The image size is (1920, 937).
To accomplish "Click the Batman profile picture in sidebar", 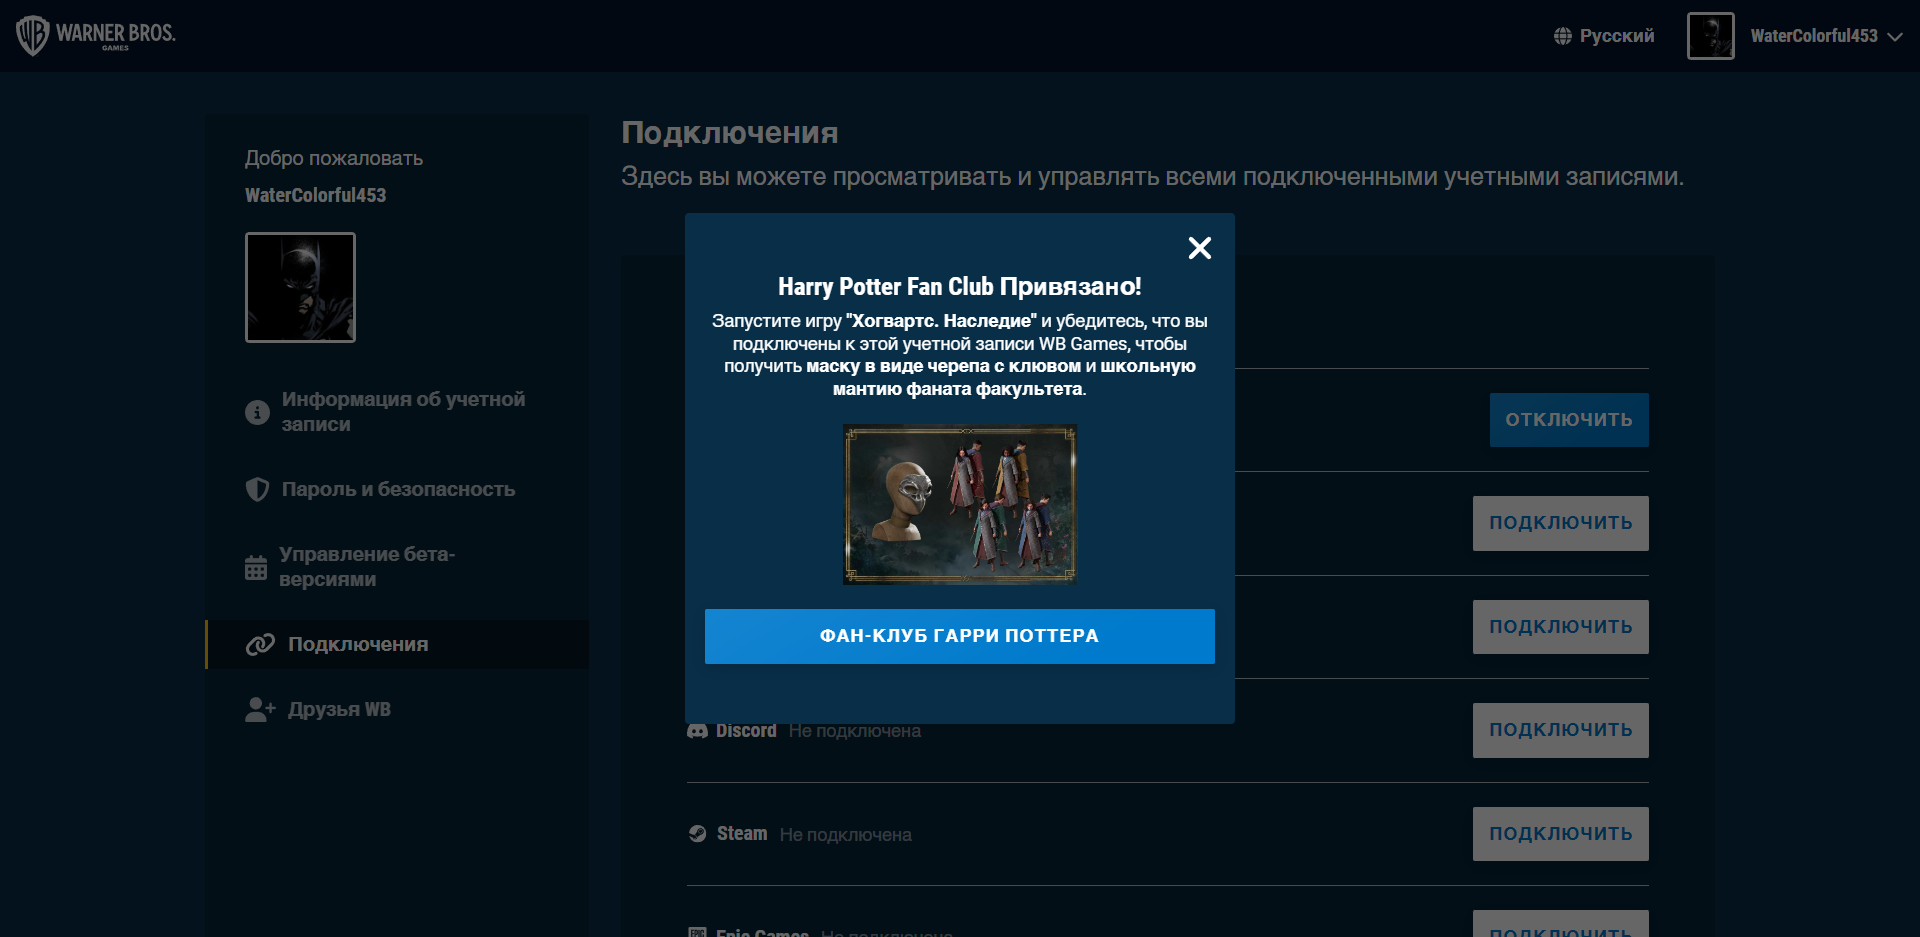I will pos(300,288).
